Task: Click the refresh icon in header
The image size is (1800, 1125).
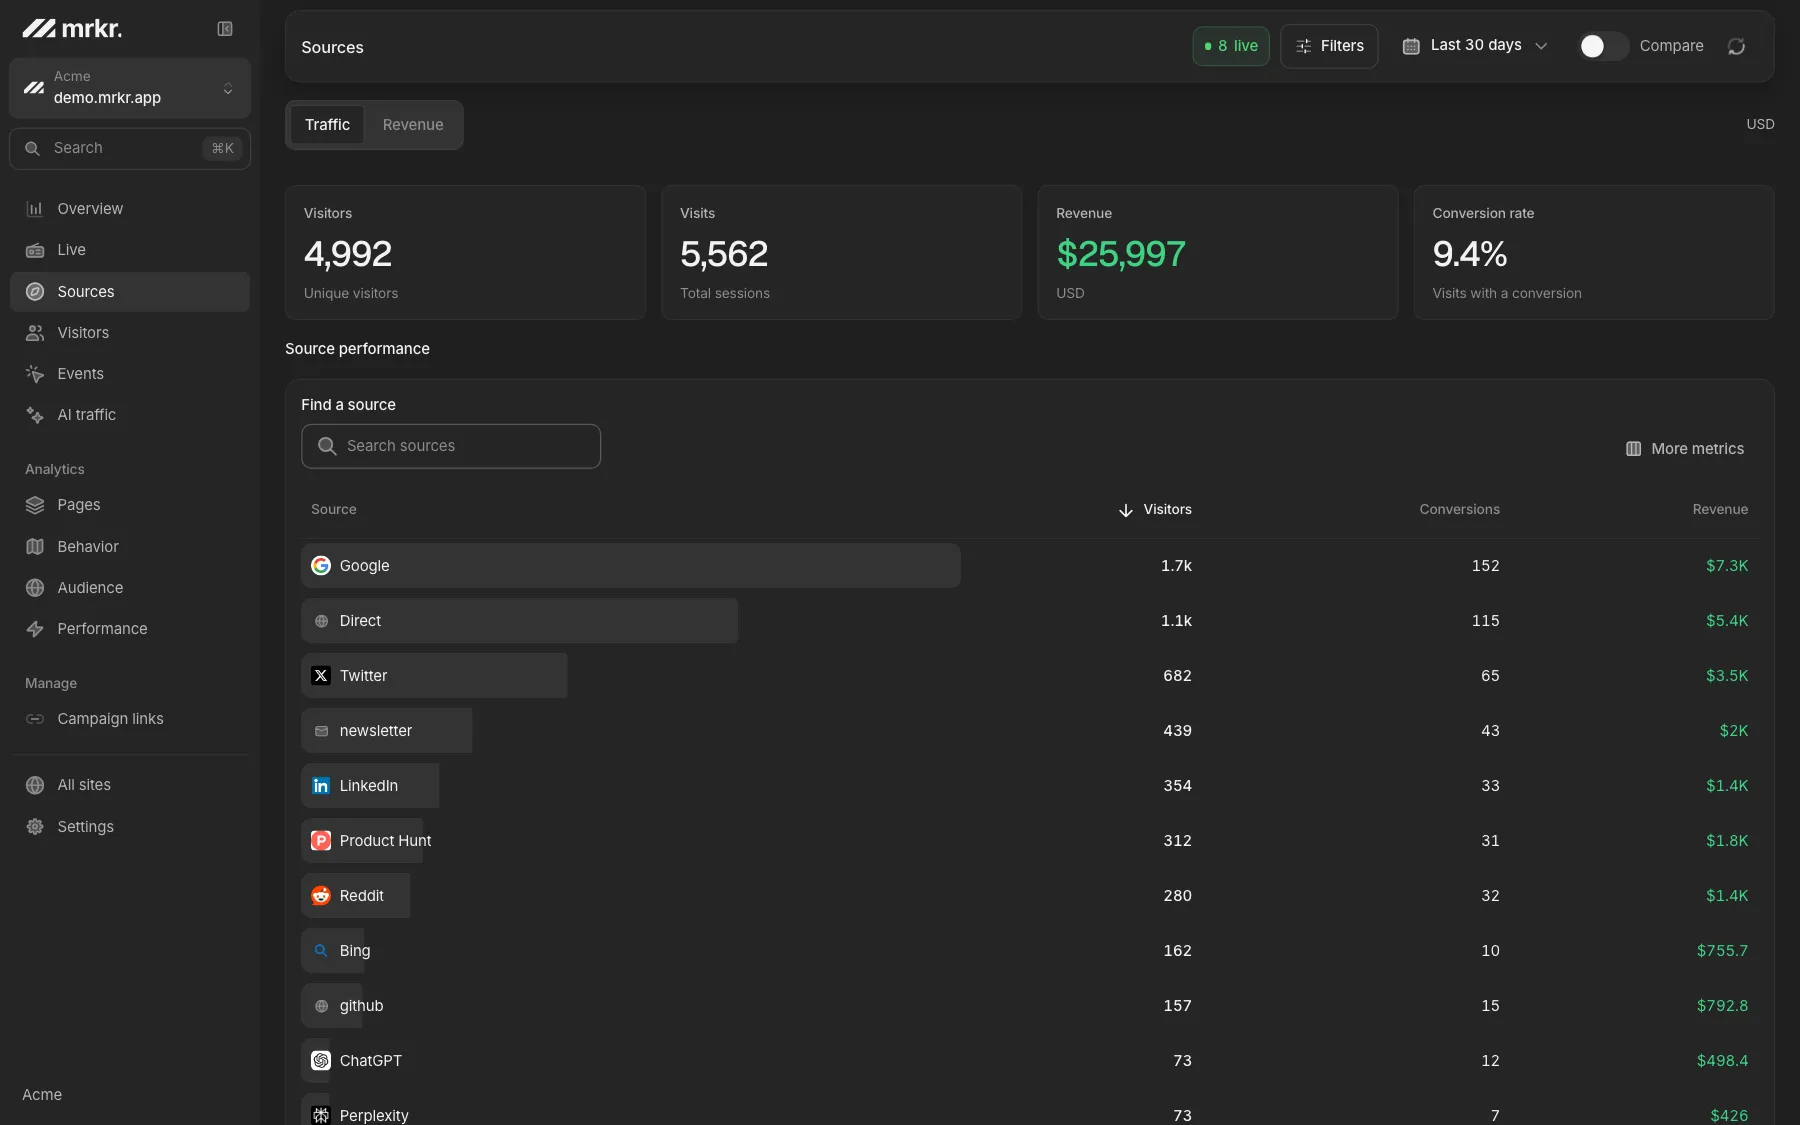Action: [1736, 46]
